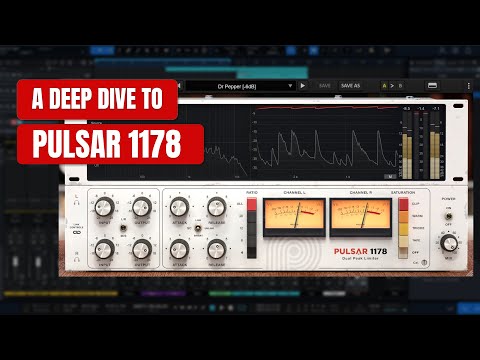This screenshot has height=360, width=480.
Task: Select the TAPE saturation mode
Action: point(403,240)
